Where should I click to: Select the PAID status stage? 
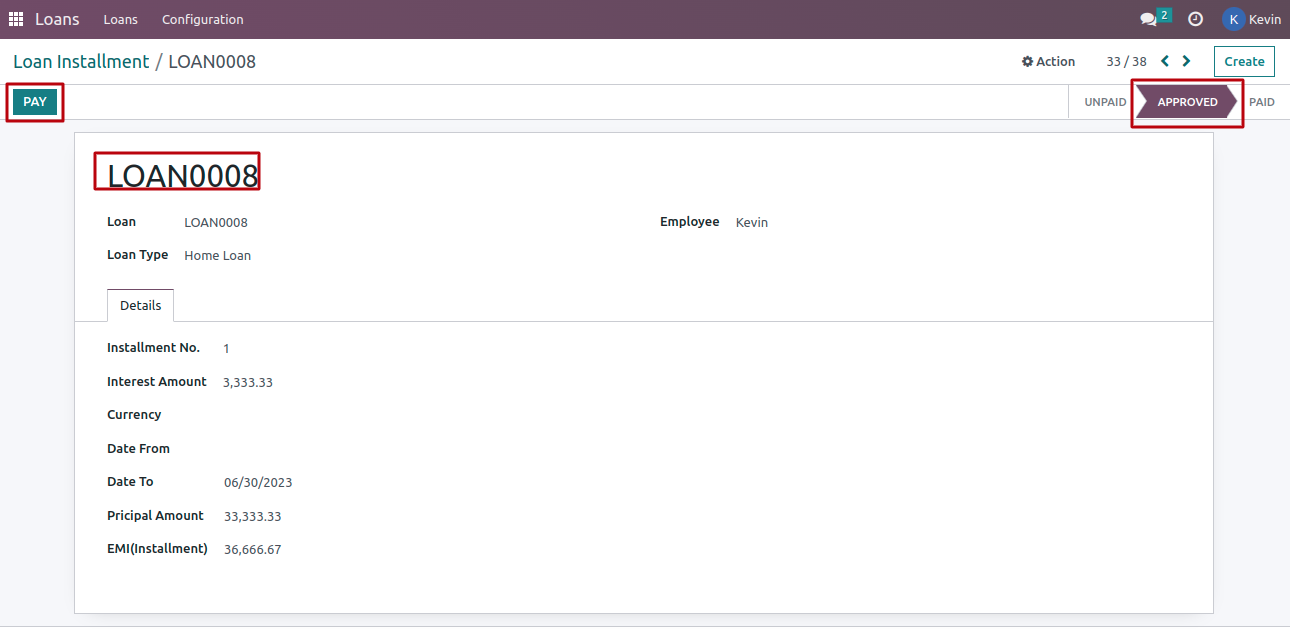click(x=1262, y=102)
